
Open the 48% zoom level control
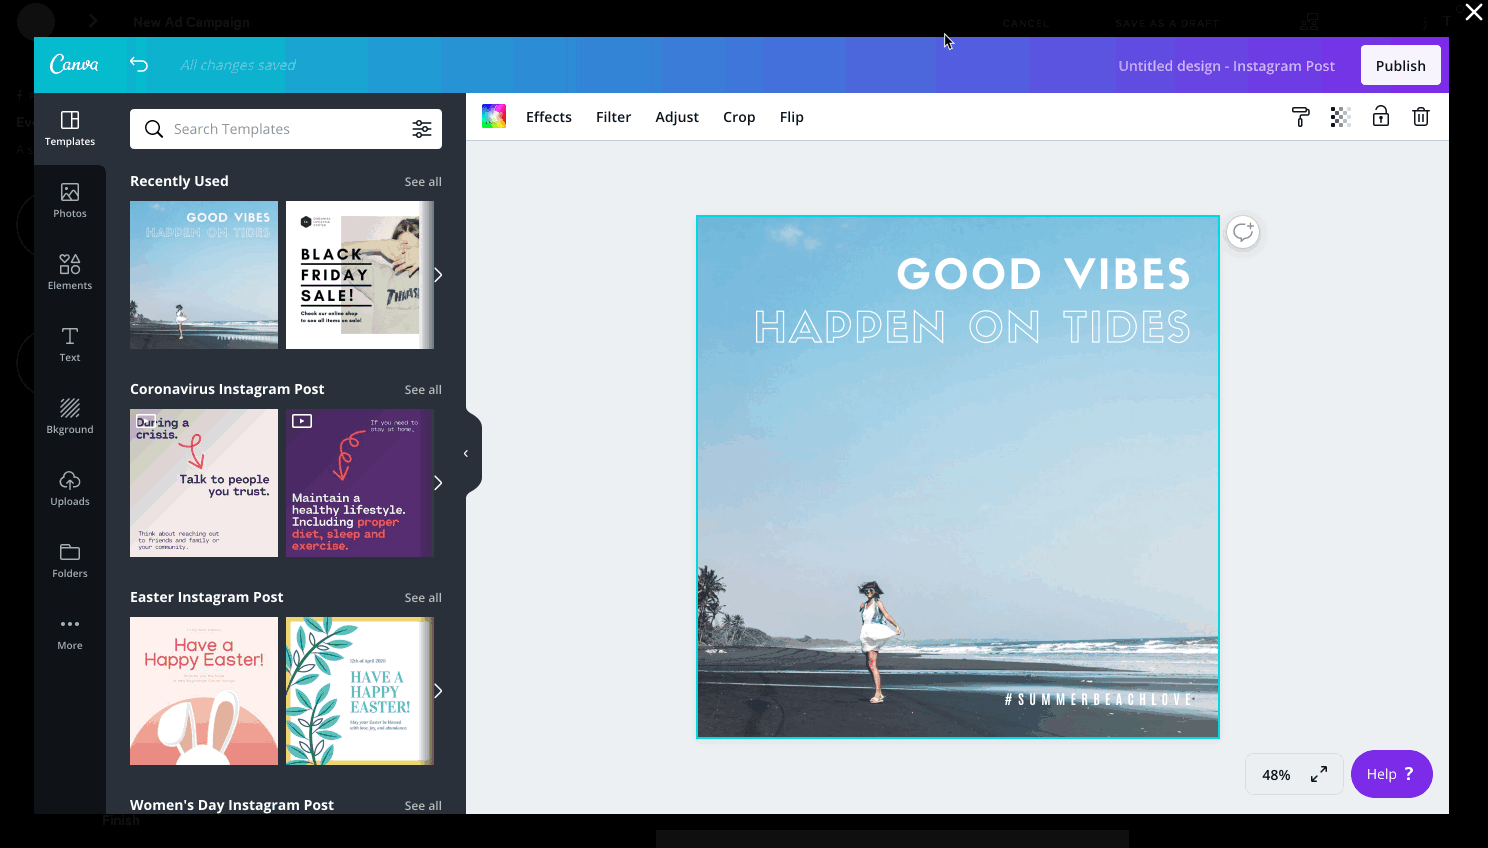point(1276,775)
